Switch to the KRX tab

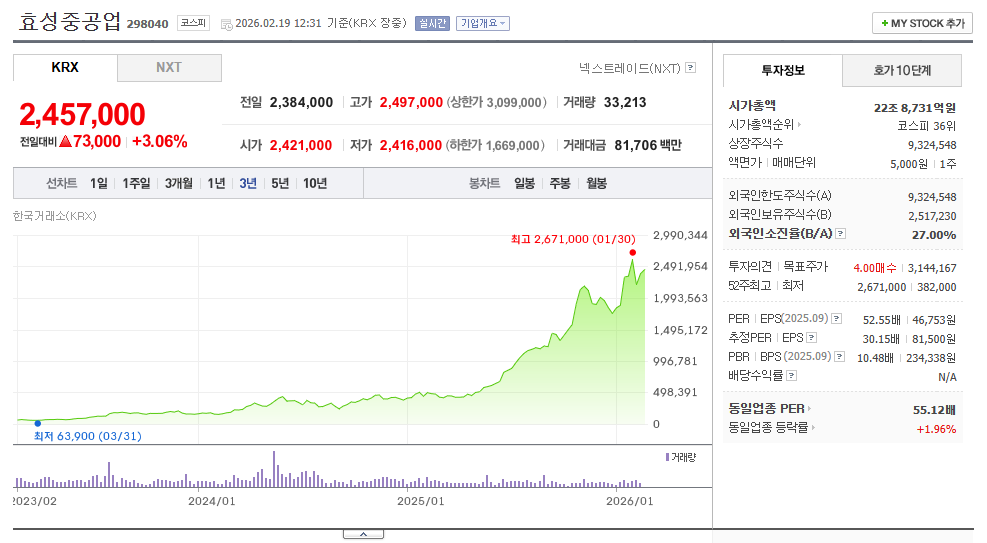point(65,67)
